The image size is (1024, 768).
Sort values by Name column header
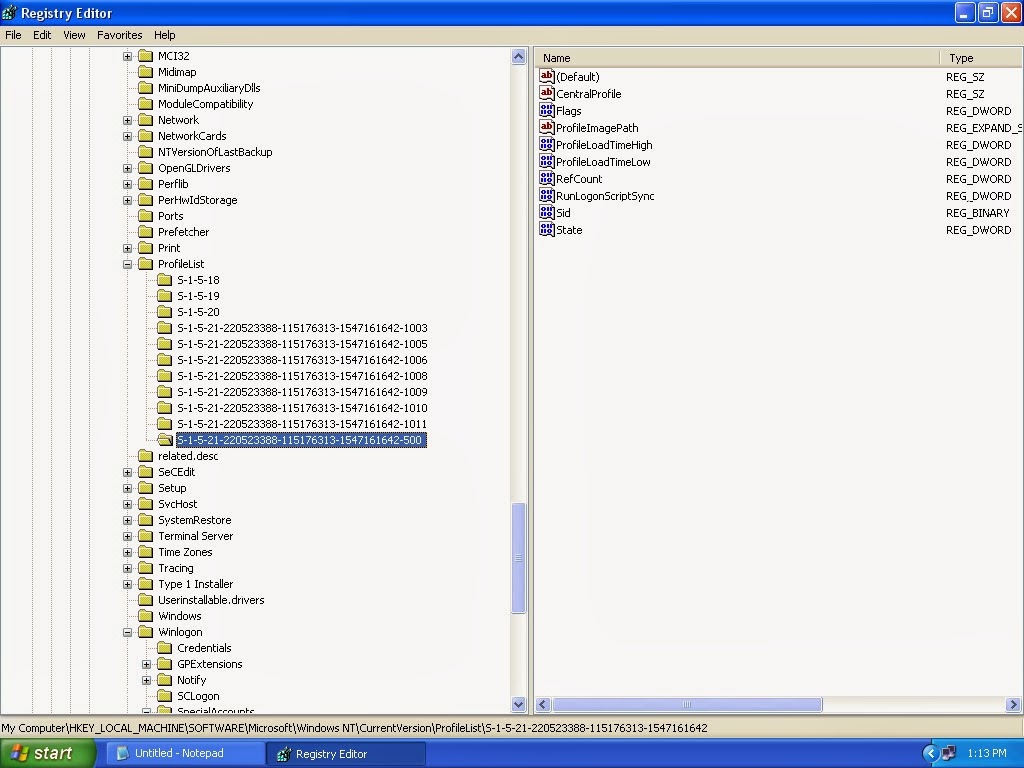(737, 58)
